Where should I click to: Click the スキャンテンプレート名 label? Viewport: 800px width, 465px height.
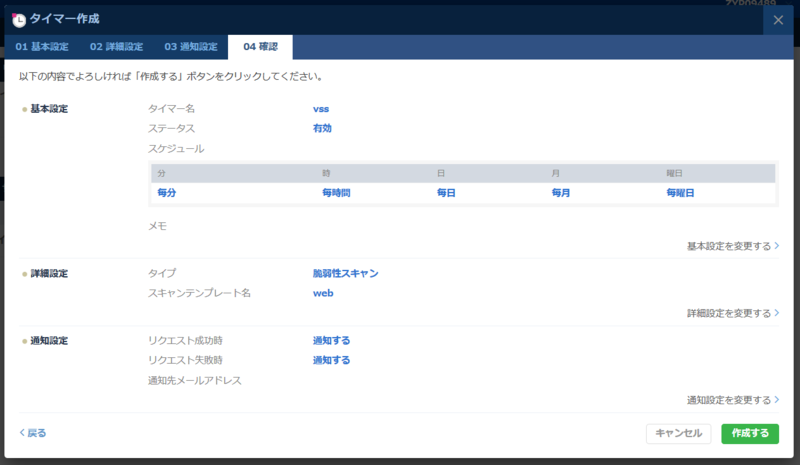click(199, 293)
